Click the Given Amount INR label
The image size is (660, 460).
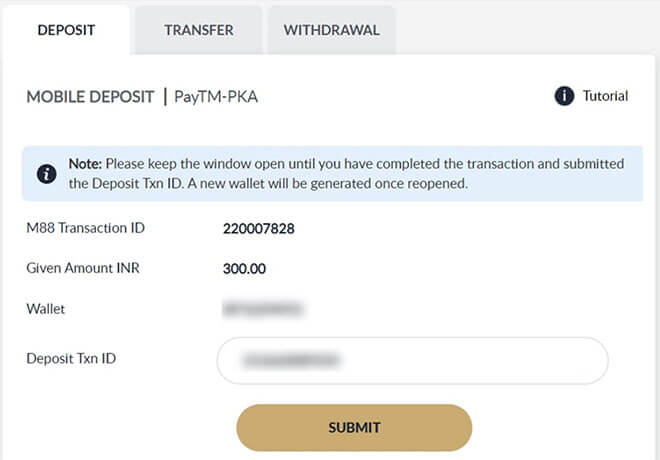81,268
